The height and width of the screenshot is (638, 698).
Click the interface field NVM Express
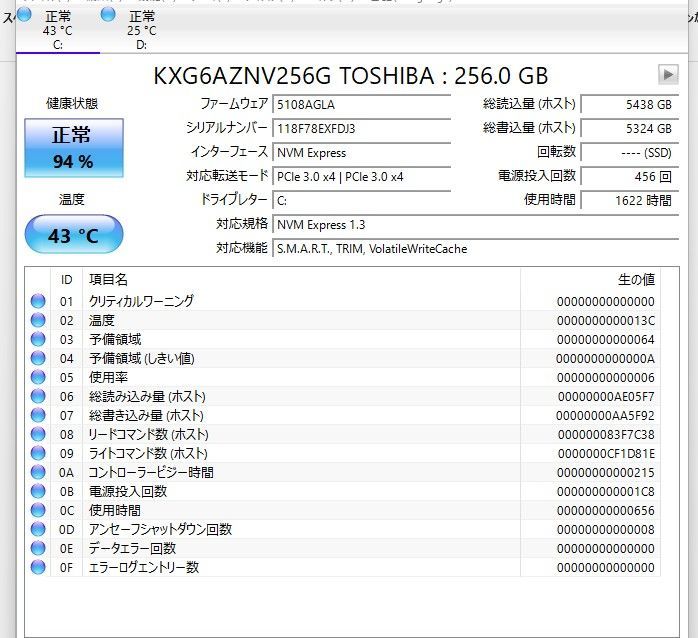[361, 153]
